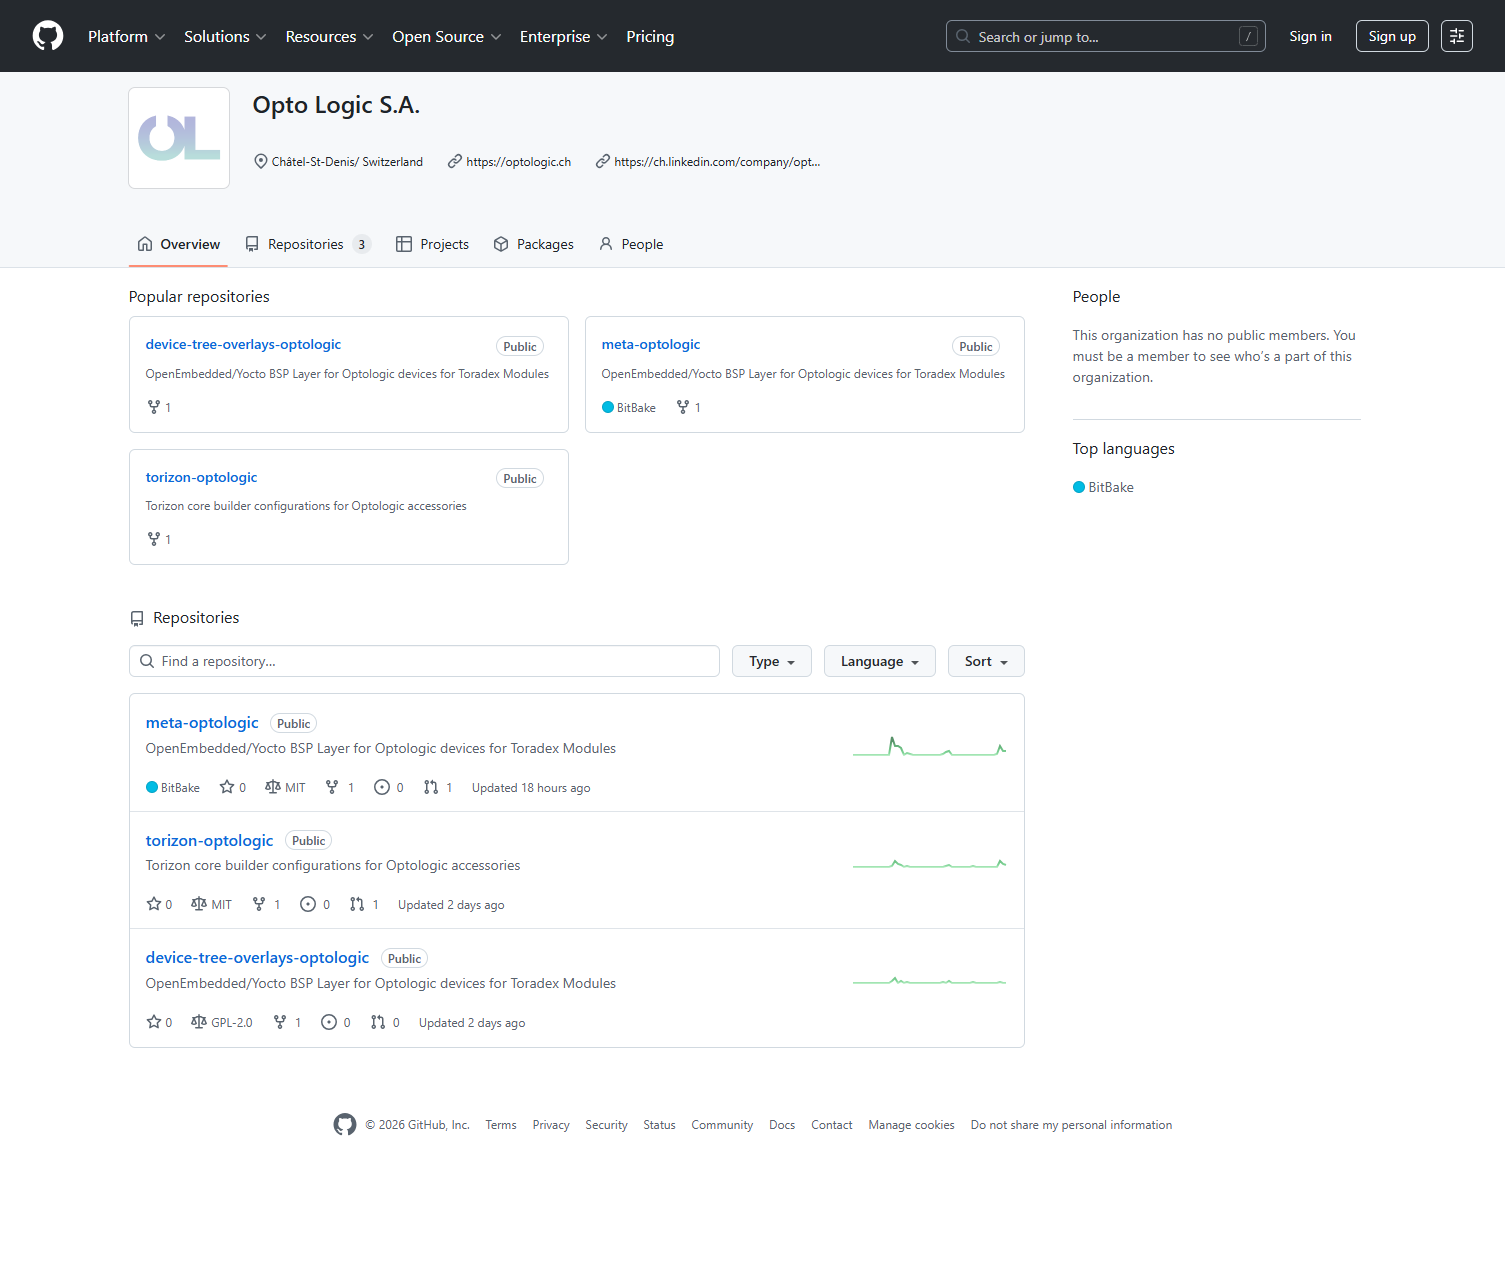1505x1270 pixels.
Task: View torizon-optologic activity sparkline graph
Action: tap(930, 864)
